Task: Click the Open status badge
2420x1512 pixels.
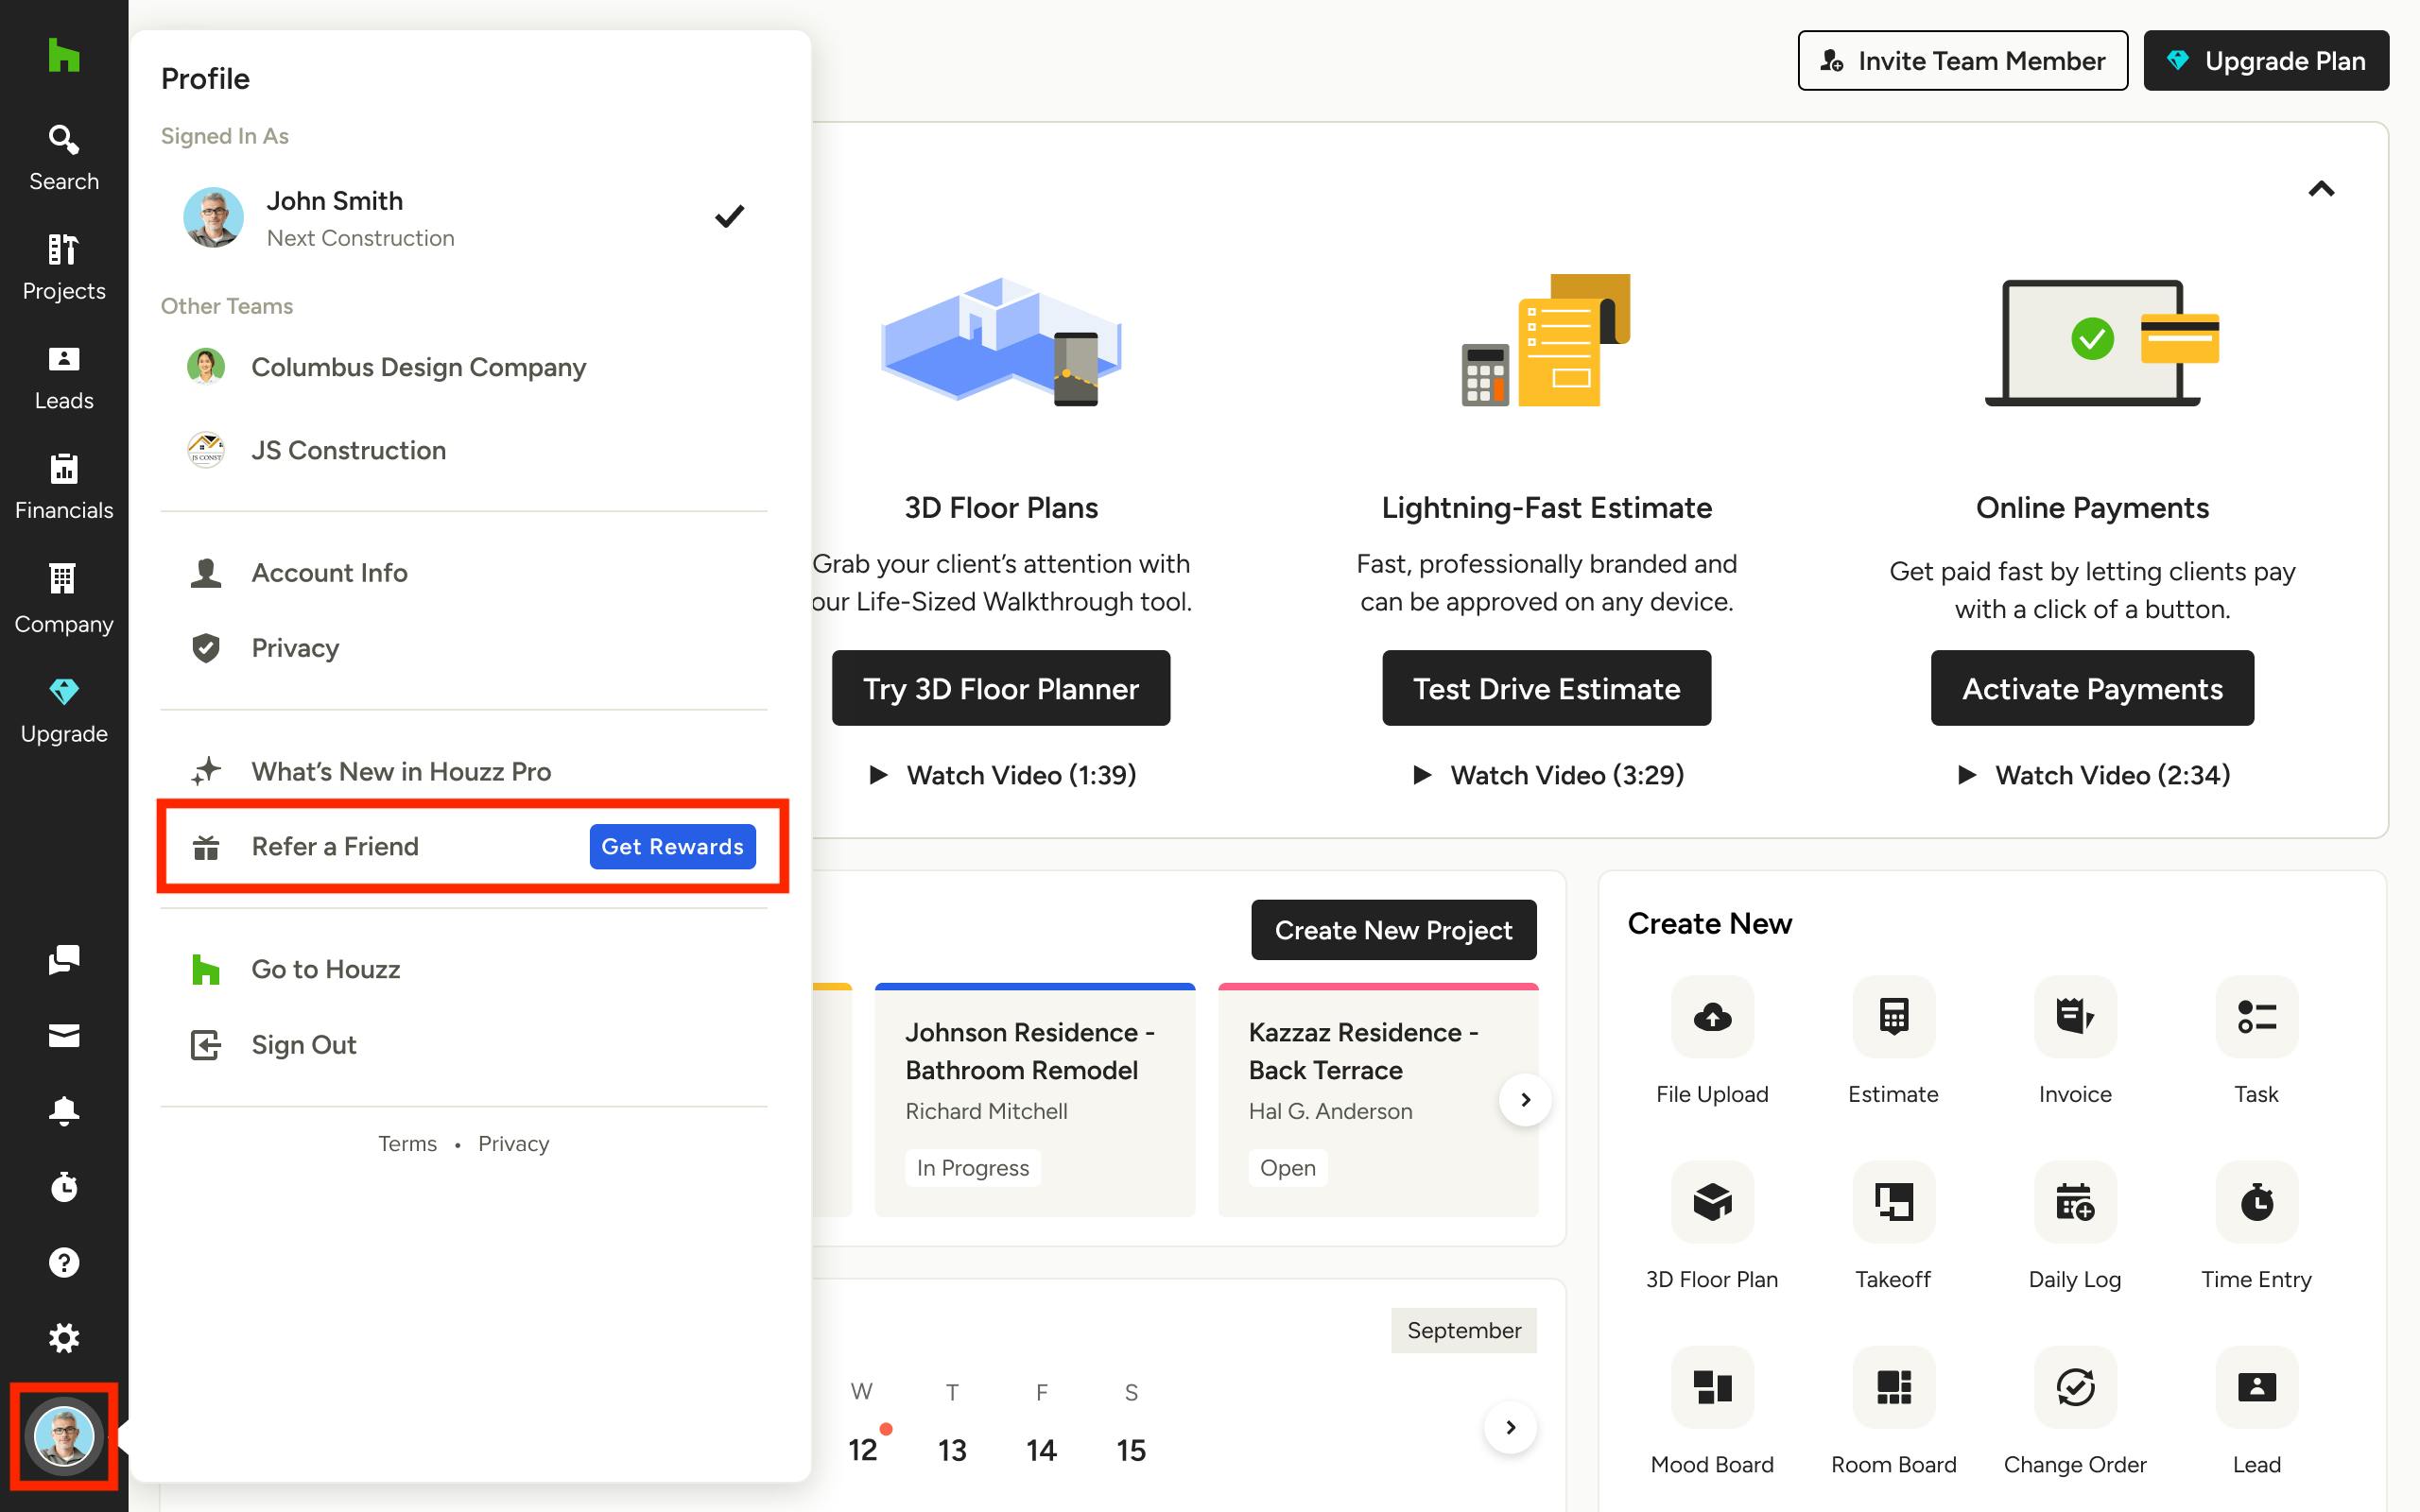Action: (1288, 1168)
